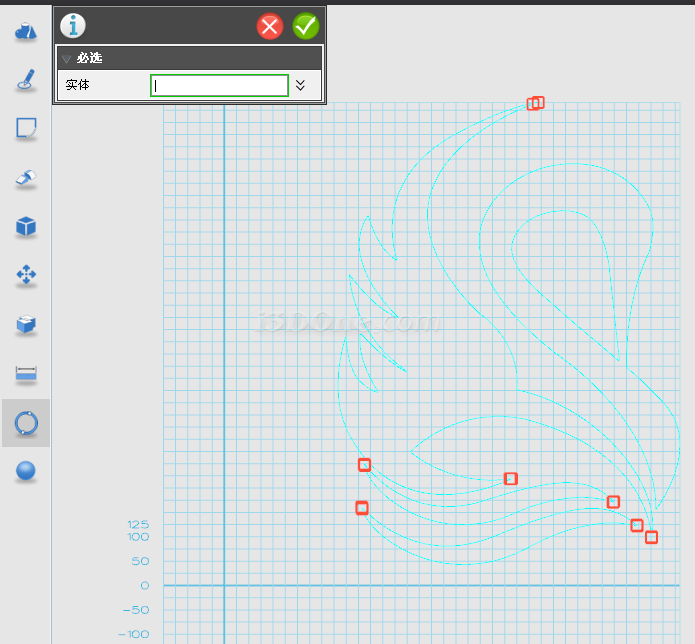Screen dimensions: 695x644
Task: Confirm with the green checkmark button
Action: pyautogui.click(x=306, y=26)
